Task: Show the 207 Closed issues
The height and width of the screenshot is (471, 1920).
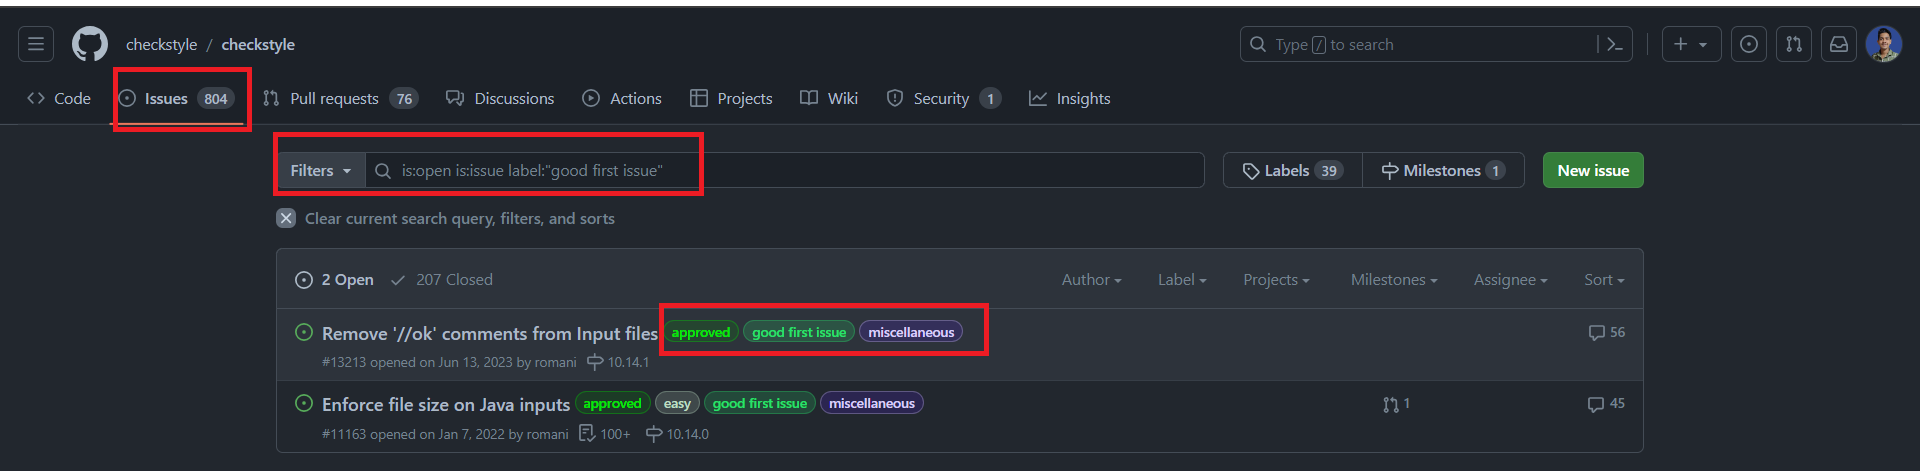Action: [442, 280]
